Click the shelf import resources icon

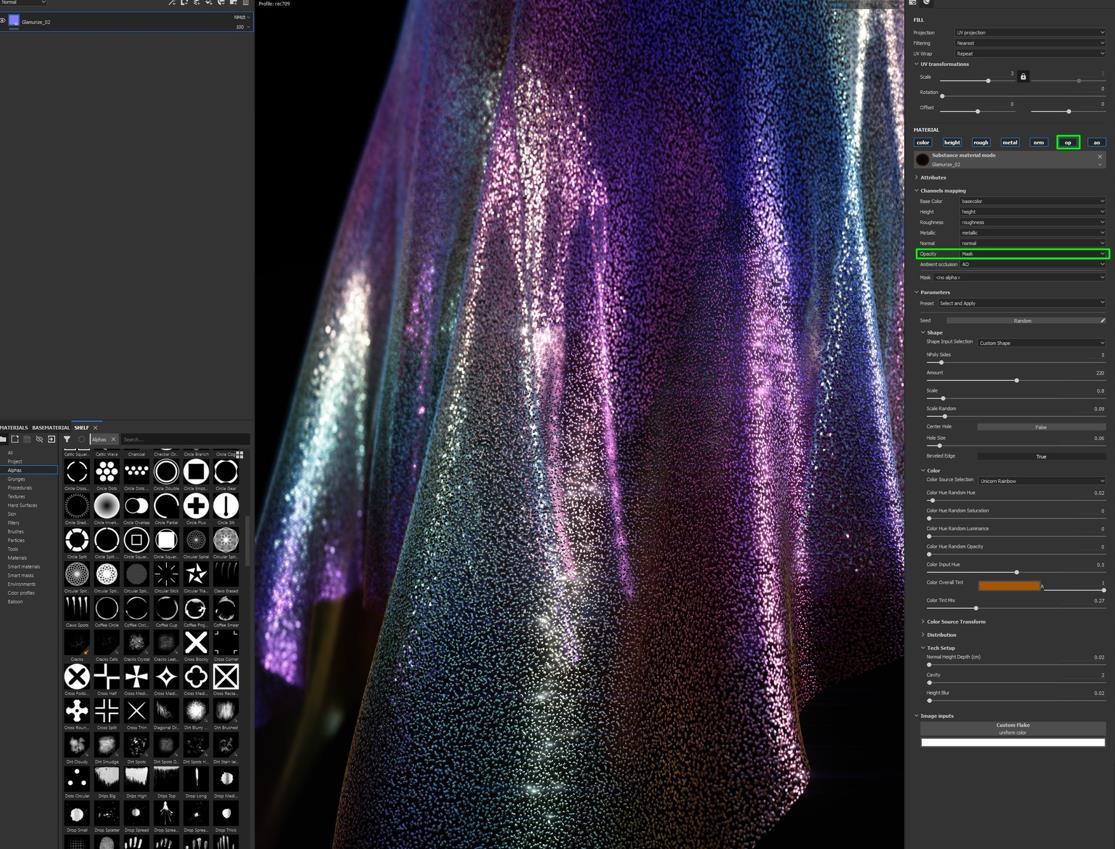(52, 439)
